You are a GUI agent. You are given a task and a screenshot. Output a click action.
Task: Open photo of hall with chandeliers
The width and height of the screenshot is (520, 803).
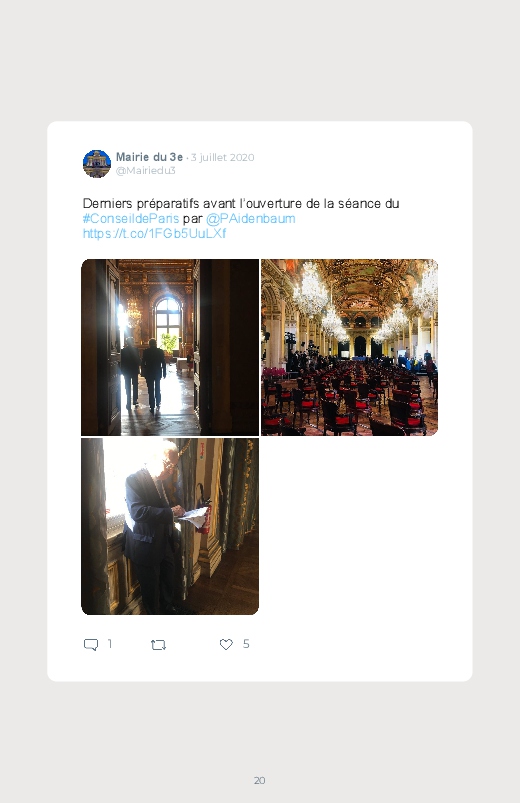(349, 347)
